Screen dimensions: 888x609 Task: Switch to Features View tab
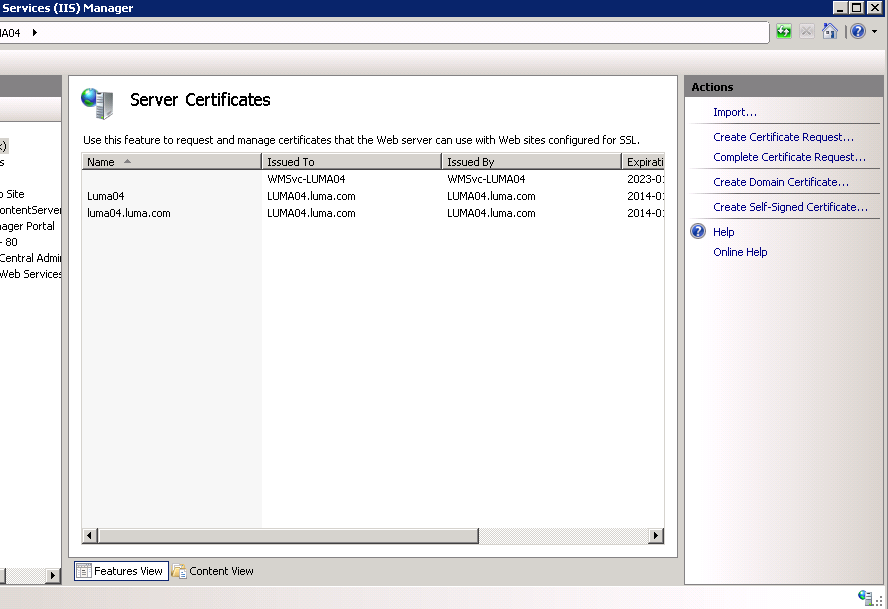121,571
